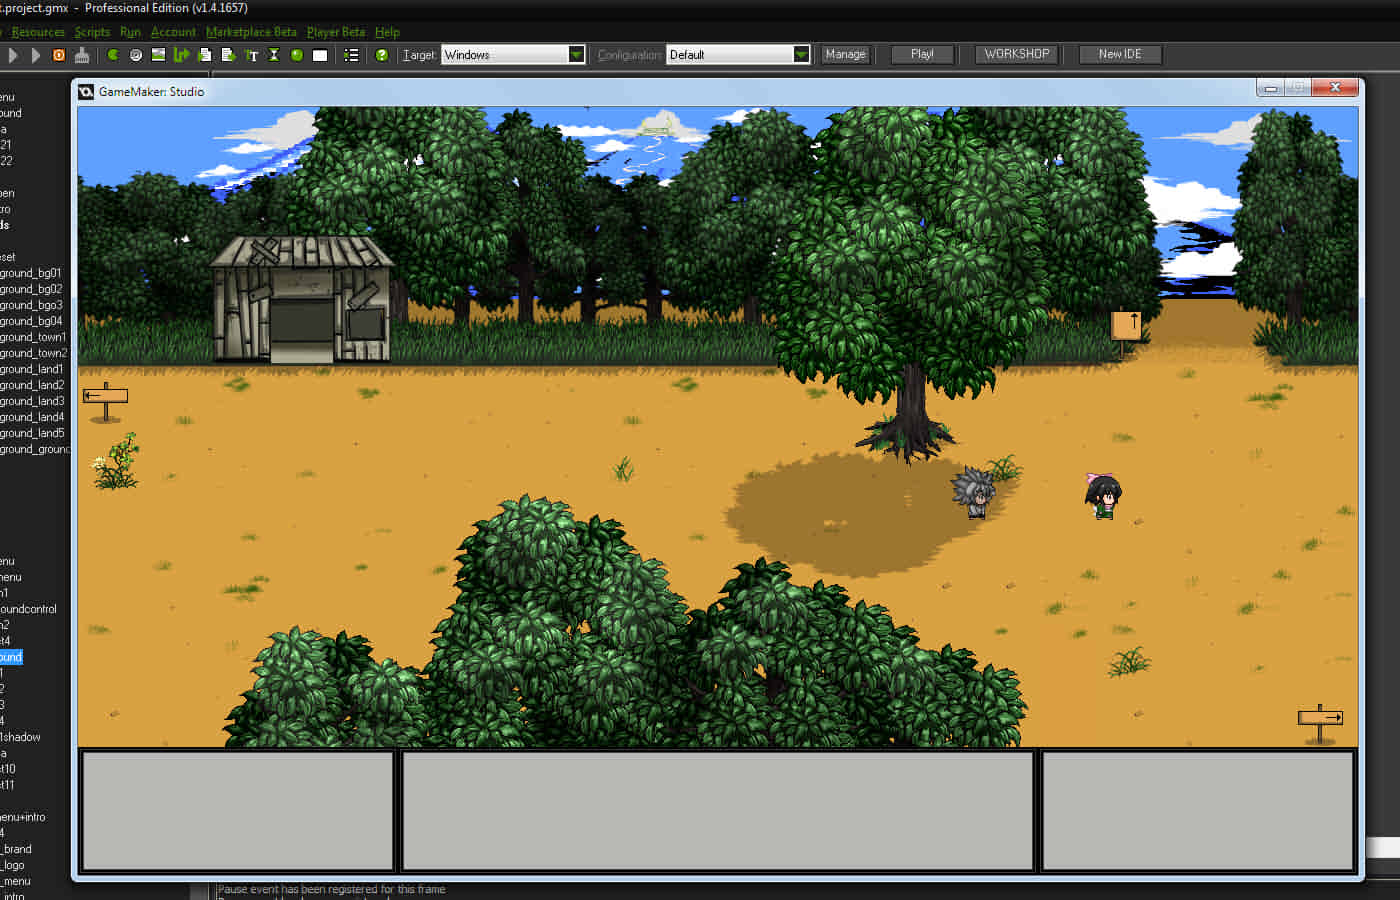
Task: Create a new script with the page icon
Action: [205, 55]
